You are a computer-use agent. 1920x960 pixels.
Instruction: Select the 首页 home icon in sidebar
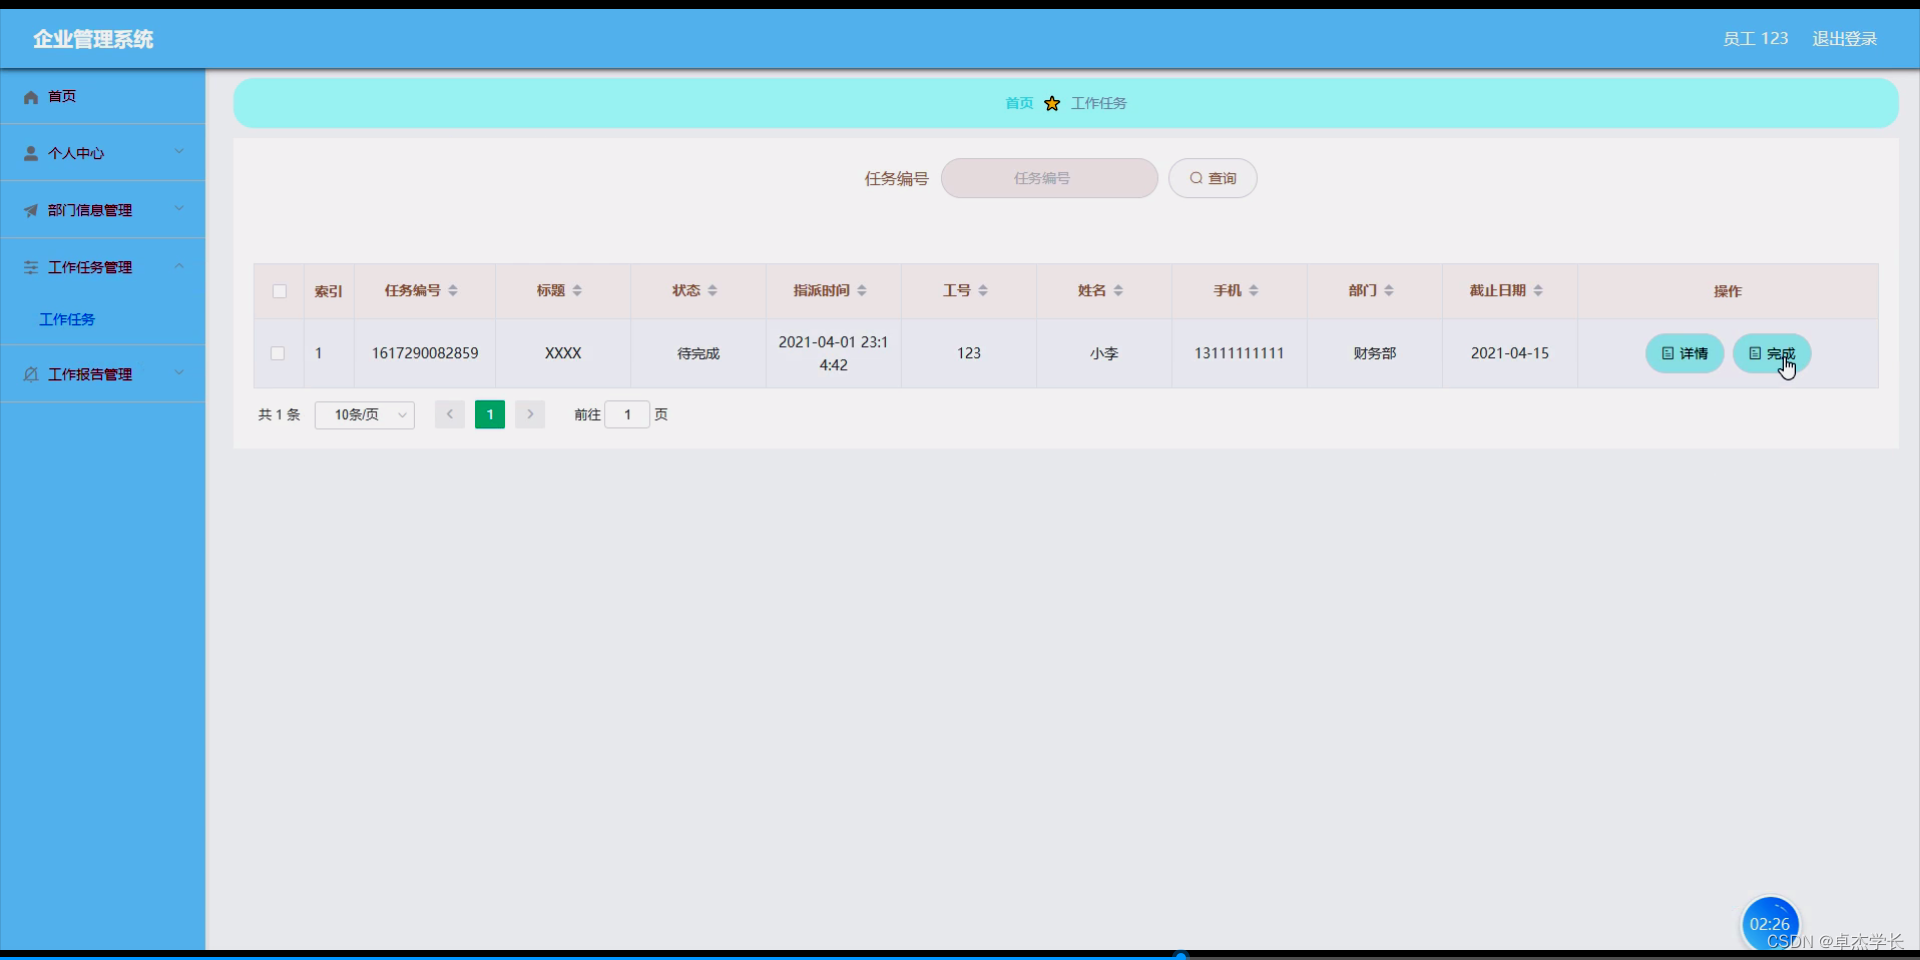pyautogui.click(x=30, y=96)
